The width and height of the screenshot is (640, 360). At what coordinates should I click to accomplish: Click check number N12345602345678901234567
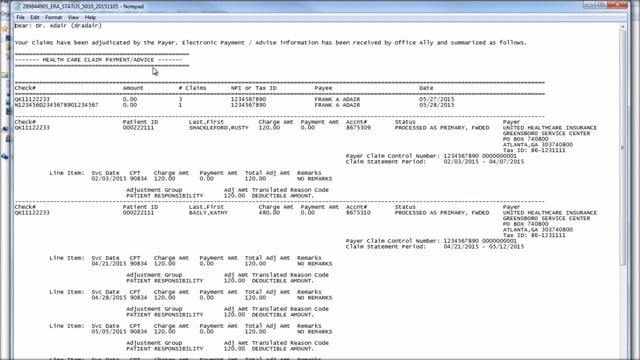click(56, 105)
